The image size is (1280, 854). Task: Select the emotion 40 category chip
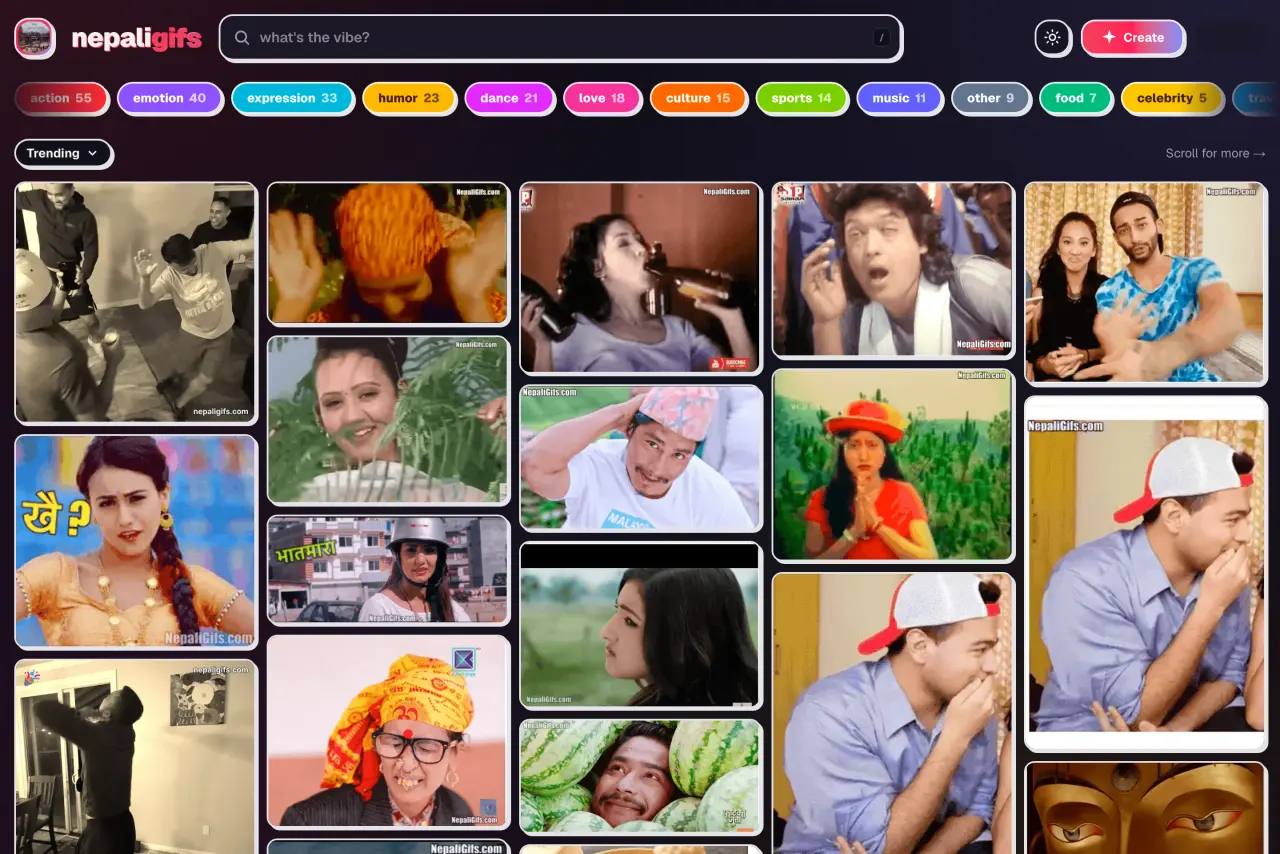169,98
